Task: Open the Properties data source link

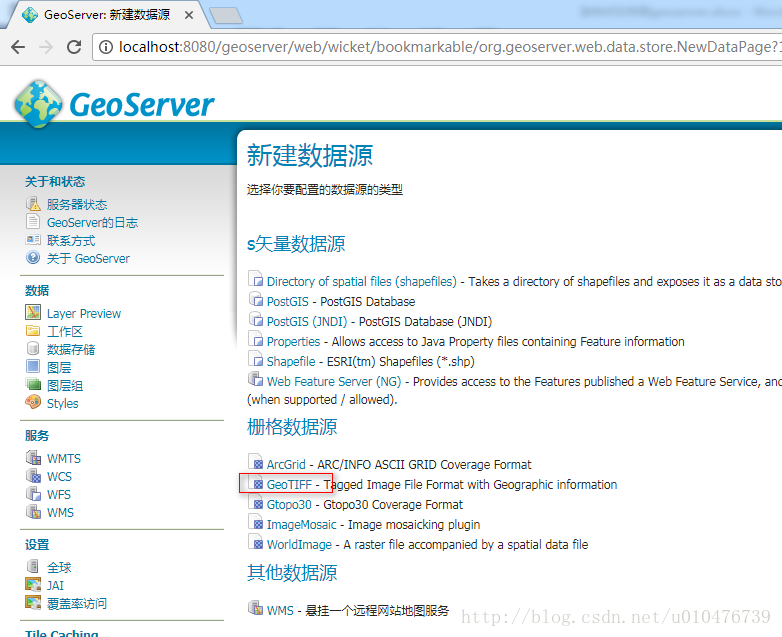Action: pyautogui.click(x=293, y=342)
